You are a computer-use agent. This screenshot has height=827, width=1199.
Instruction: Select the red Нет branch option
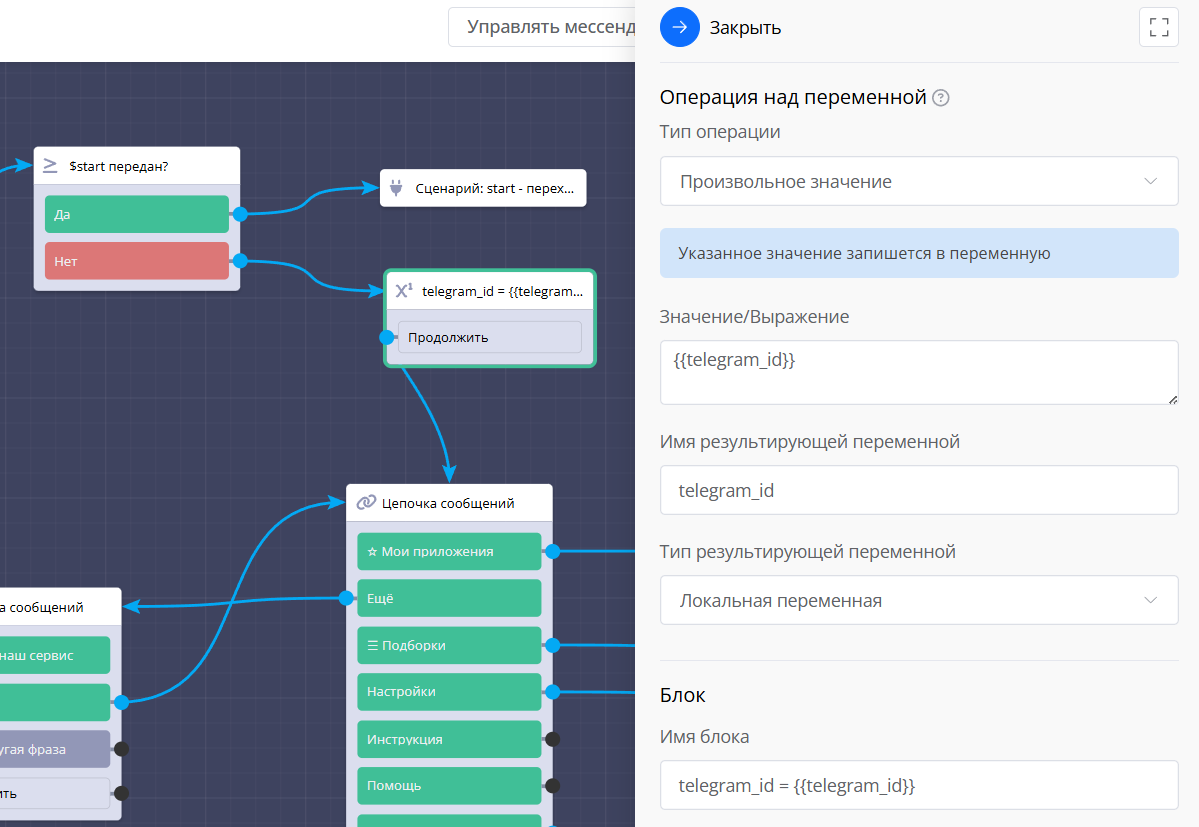[137, 261]
